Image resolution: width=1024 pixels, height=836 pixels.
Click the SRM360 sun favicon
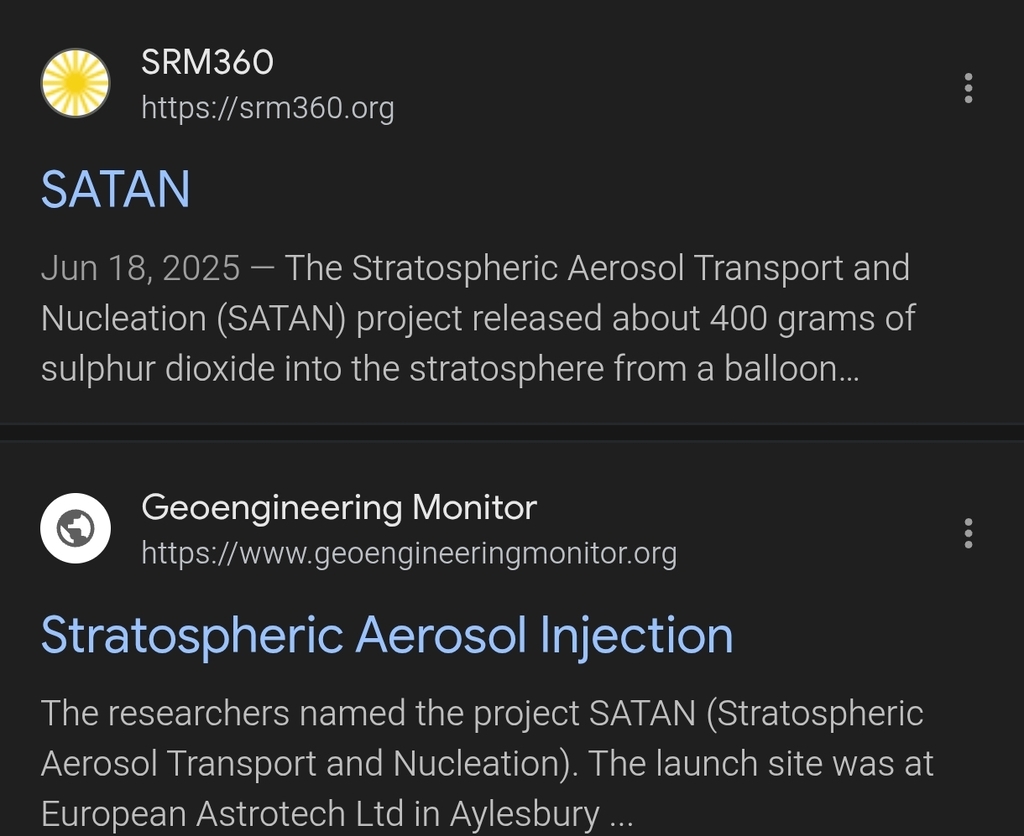point(75,83)
